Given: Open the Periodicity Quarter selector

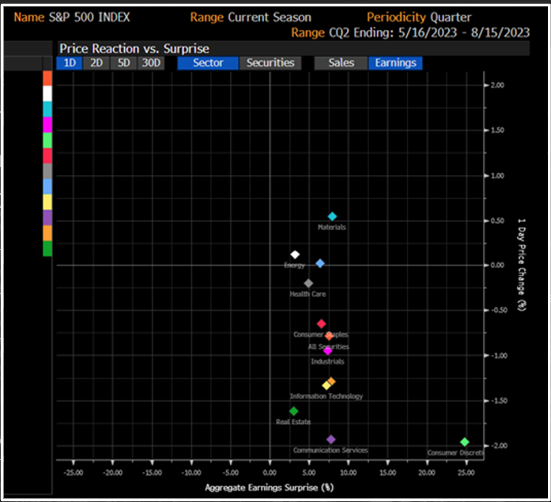Looking at the screenshot, I should point(419,17).
